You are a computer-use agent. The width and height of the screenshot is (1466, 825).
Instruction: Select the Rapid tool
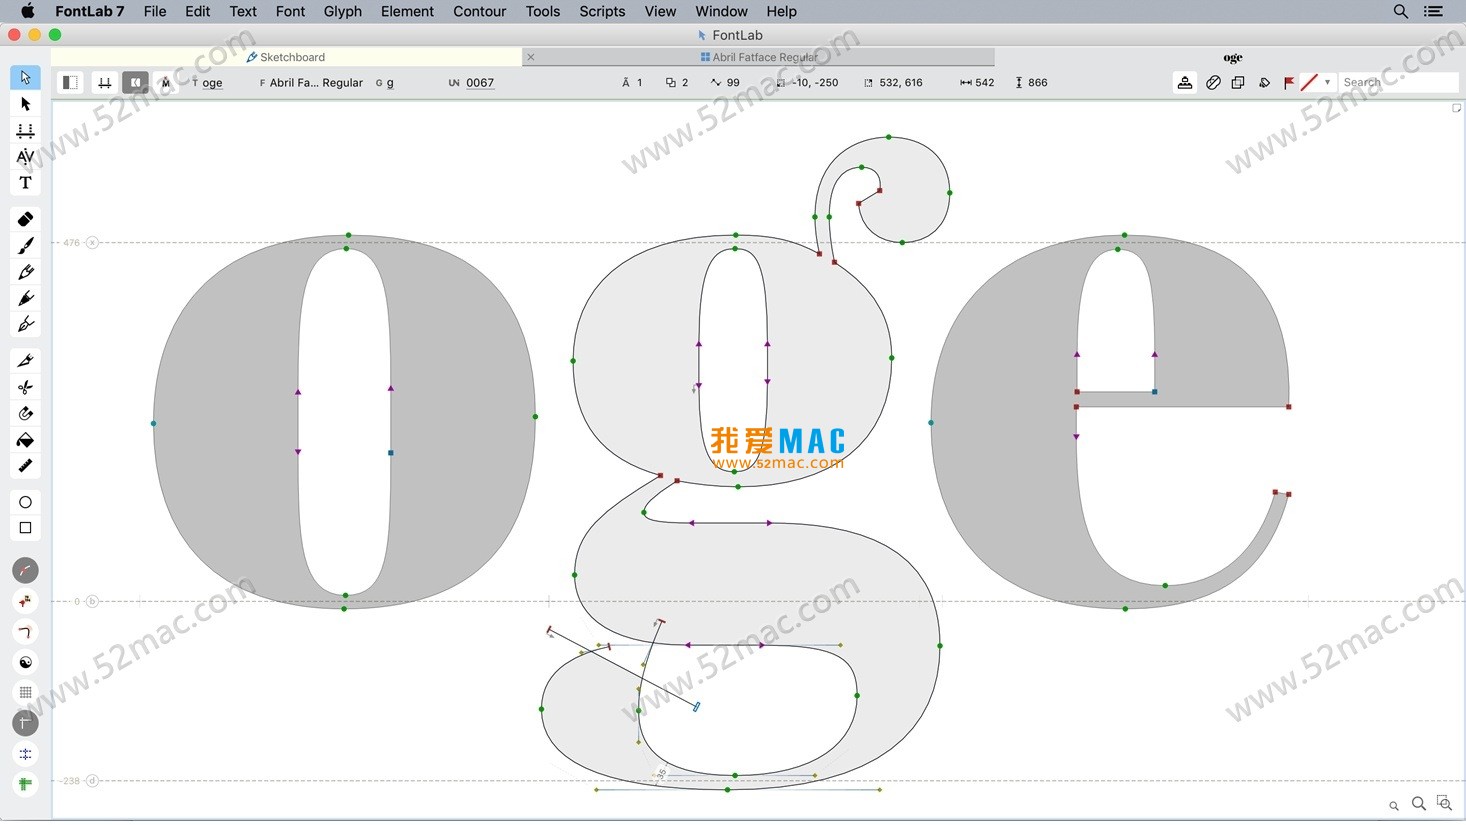coord(25,324)
